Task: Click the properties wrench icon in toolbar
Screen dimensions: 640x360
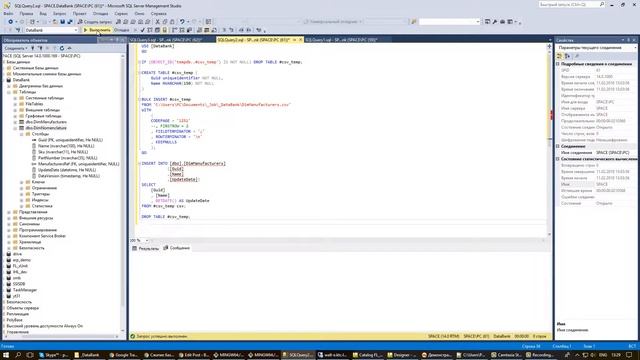Action: [495, 22]
